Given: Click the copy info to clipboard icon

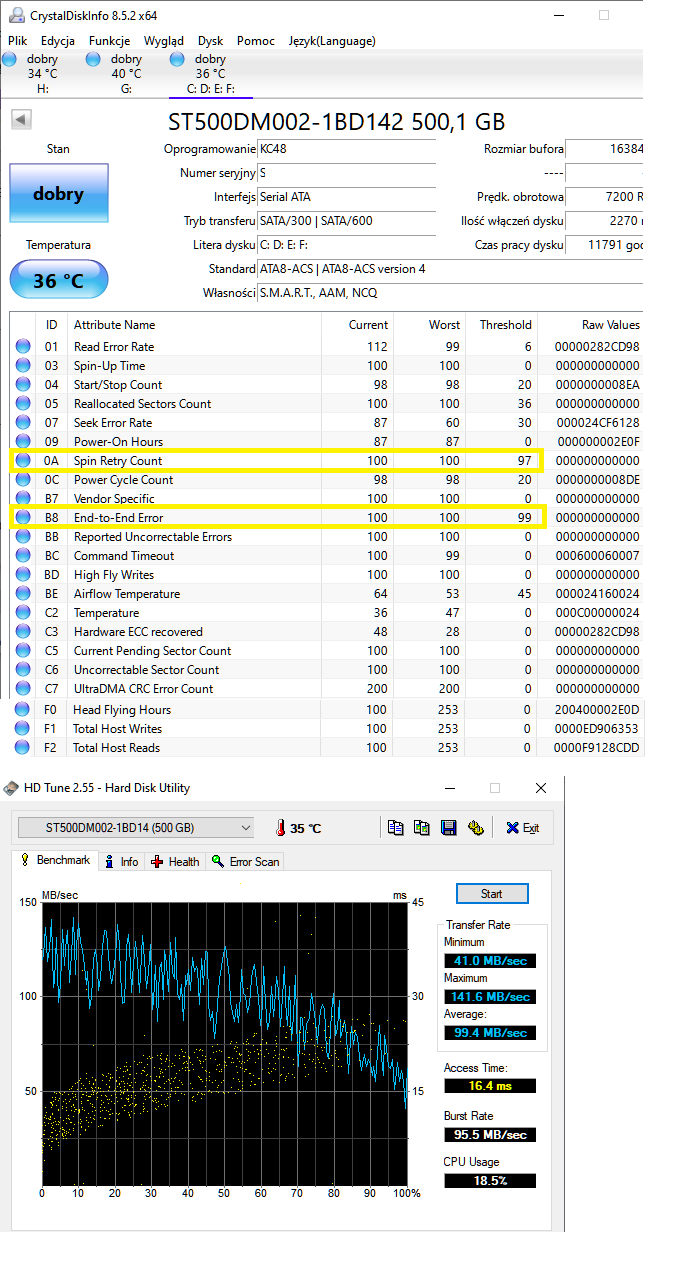Looking at the screenshot, I should tap(396, 828).
